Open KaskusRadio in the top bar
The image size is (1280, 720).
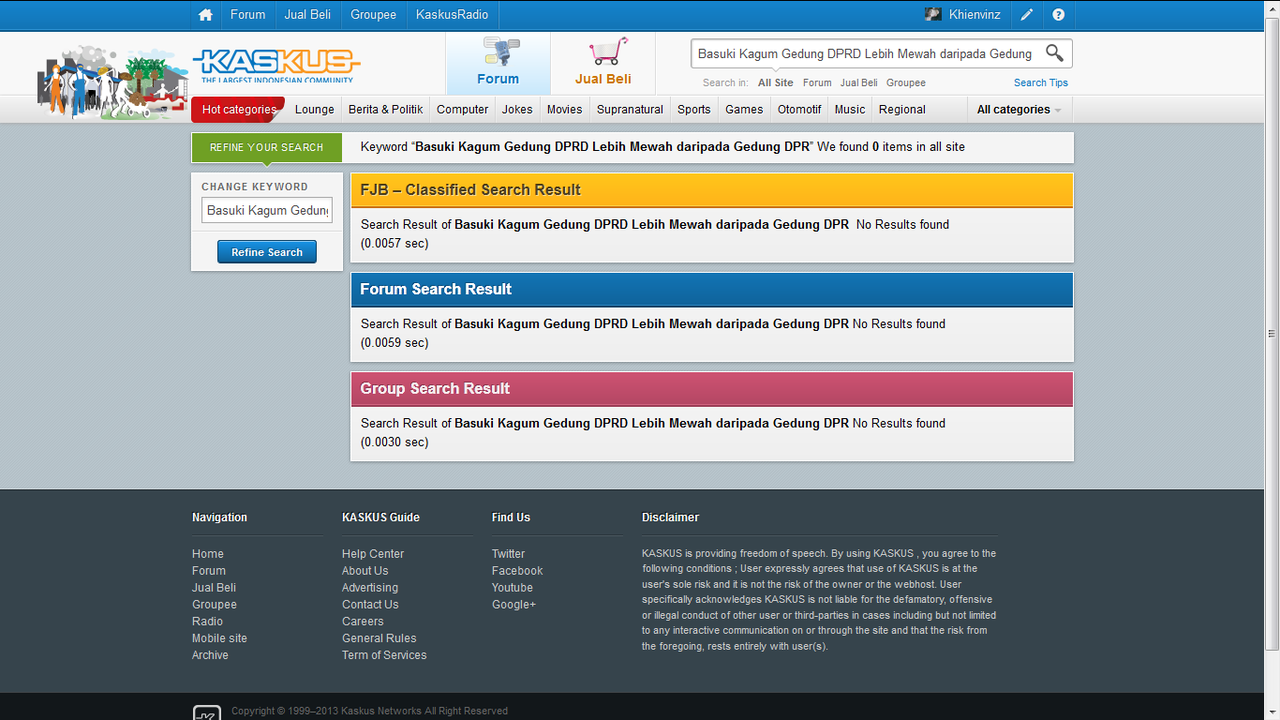click(x=452, y=15)
